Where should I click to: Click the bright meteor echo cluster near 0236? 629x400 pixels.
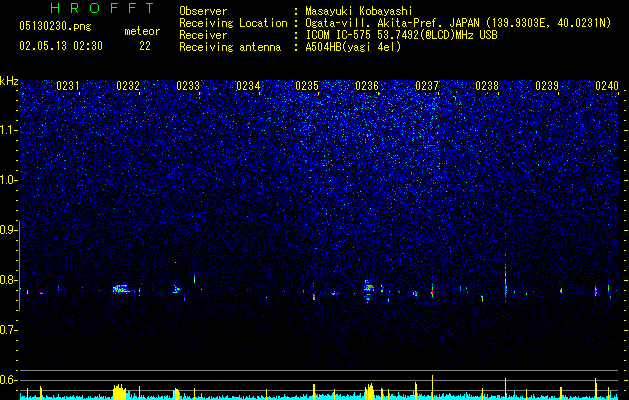coord(369,291)
